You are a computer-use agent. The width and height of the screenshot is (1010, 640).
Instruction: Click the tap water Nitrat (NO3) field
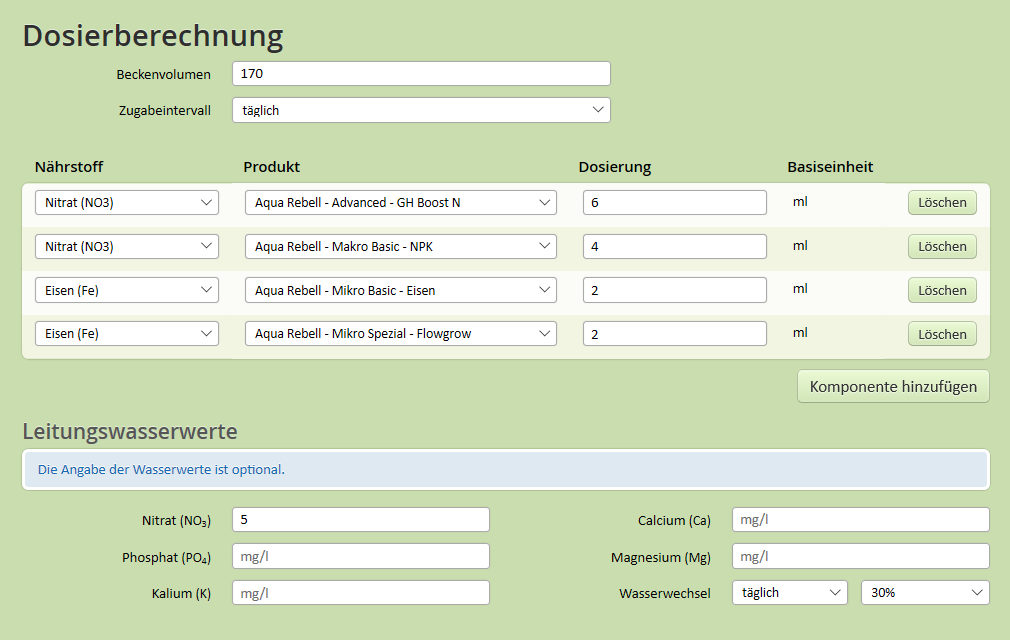click(x=360, y=520)
